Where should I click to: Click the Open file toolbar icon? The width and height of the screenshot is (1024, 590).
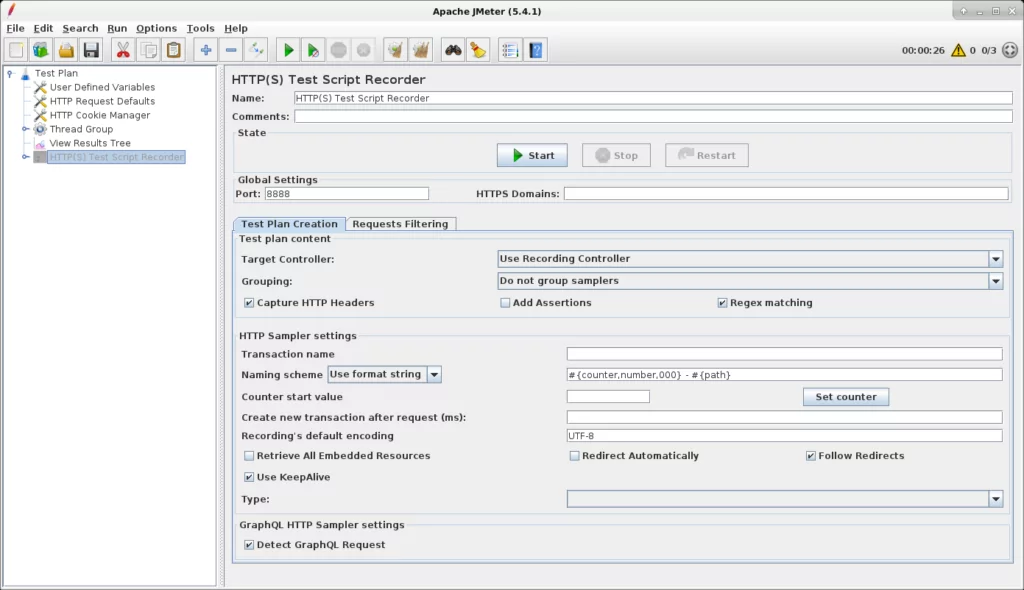pyautogui.click(x=66, y=50)
